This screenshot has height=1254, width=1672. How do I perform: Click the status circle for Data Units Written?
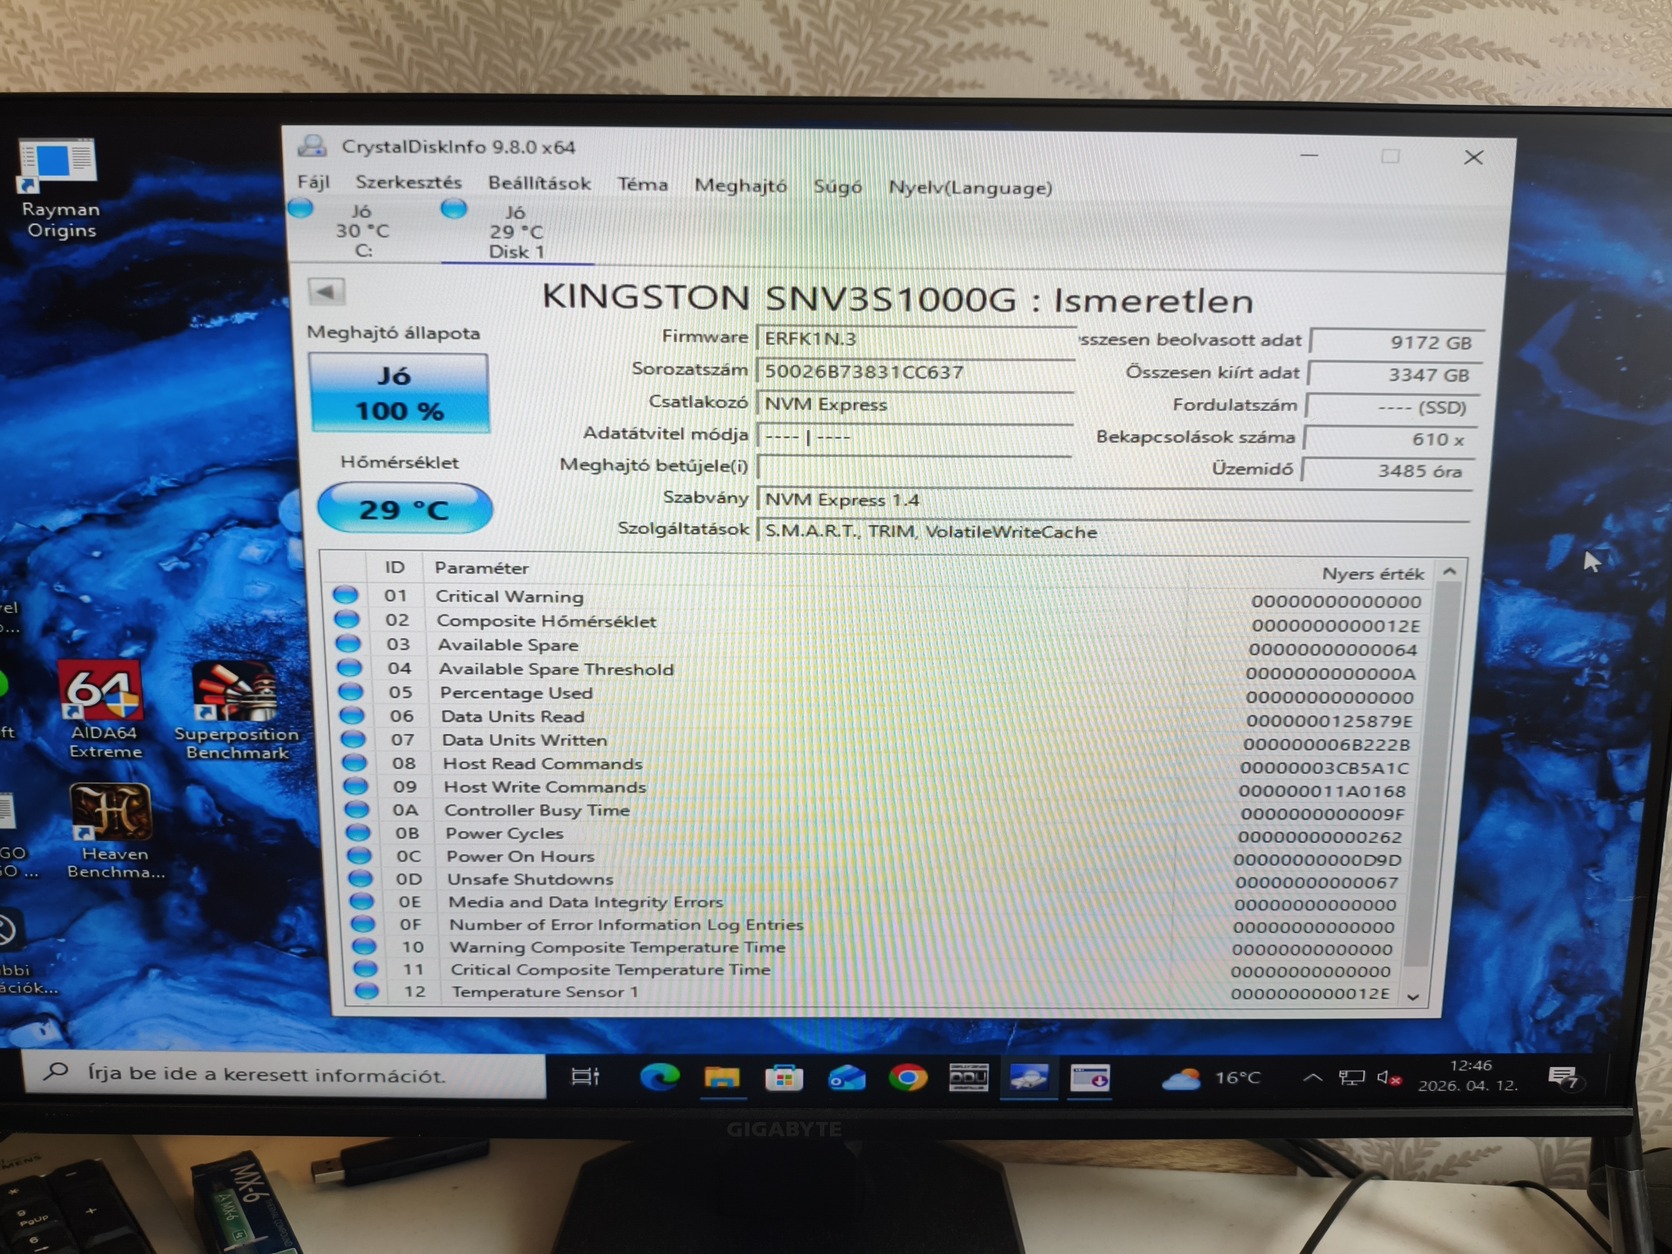coord(353,739)
